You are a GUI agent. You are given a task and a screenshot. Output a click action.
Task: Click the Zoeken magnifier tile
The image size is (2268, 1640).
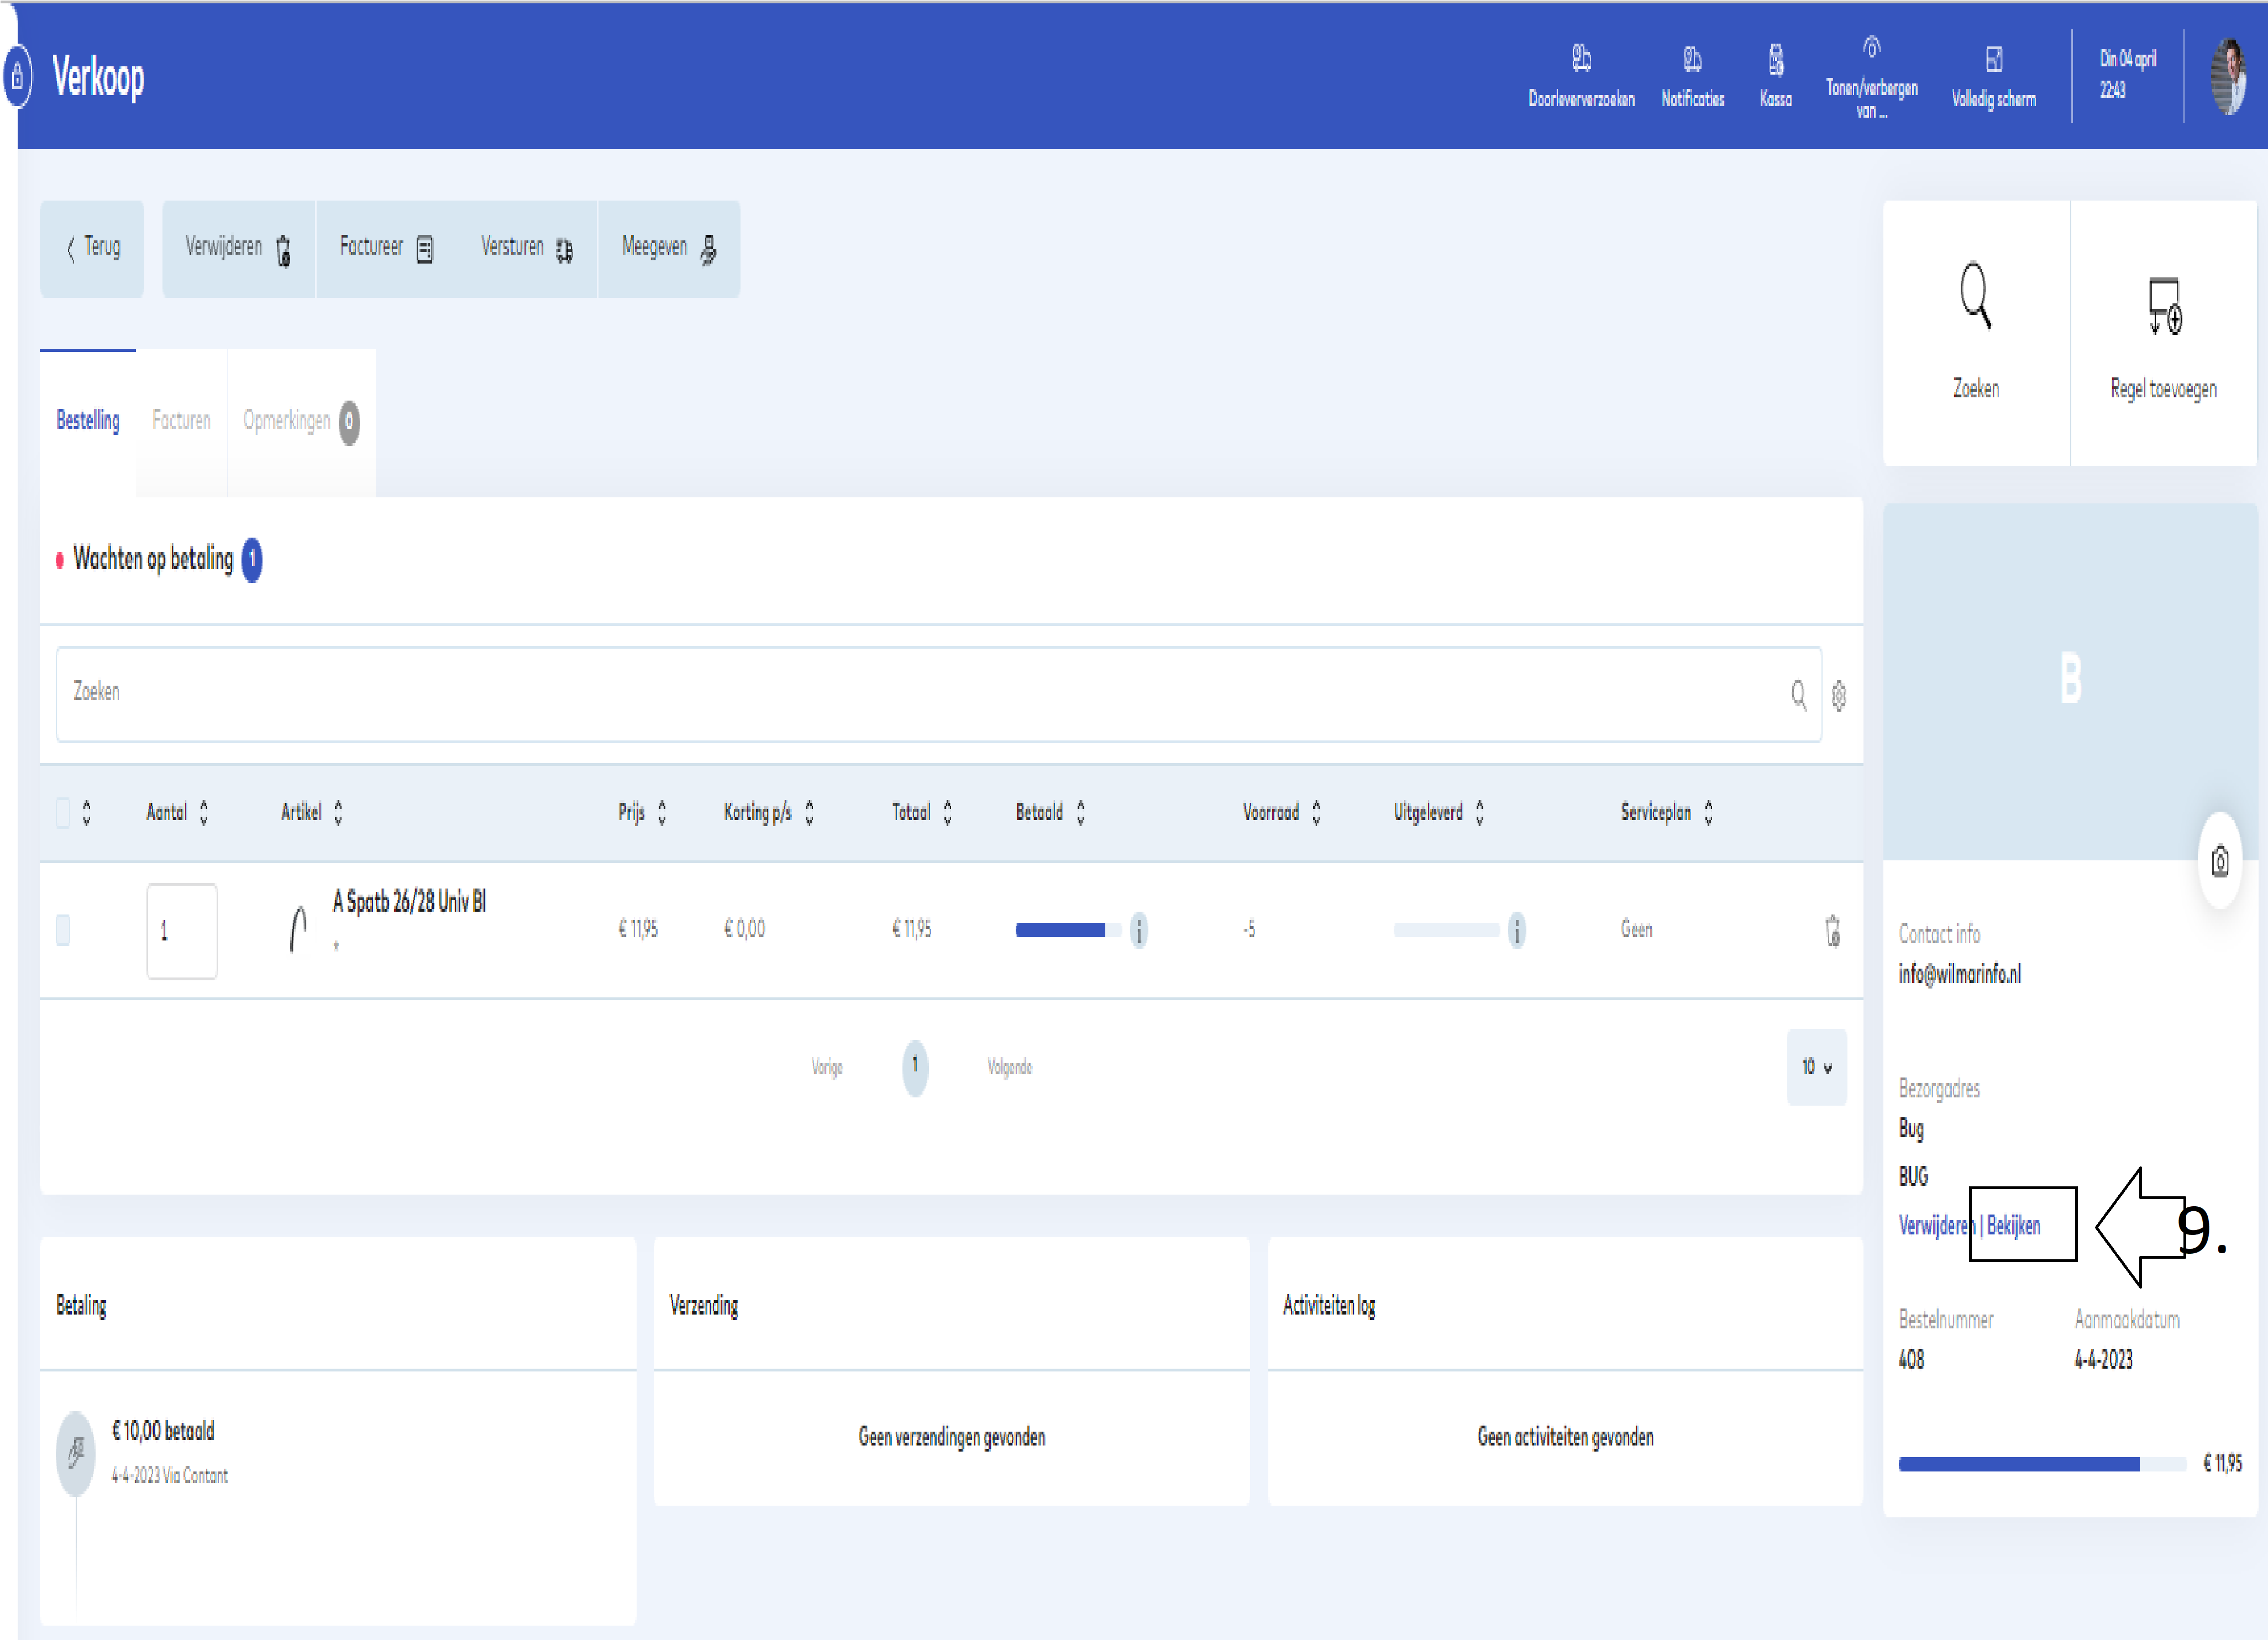1975,297
